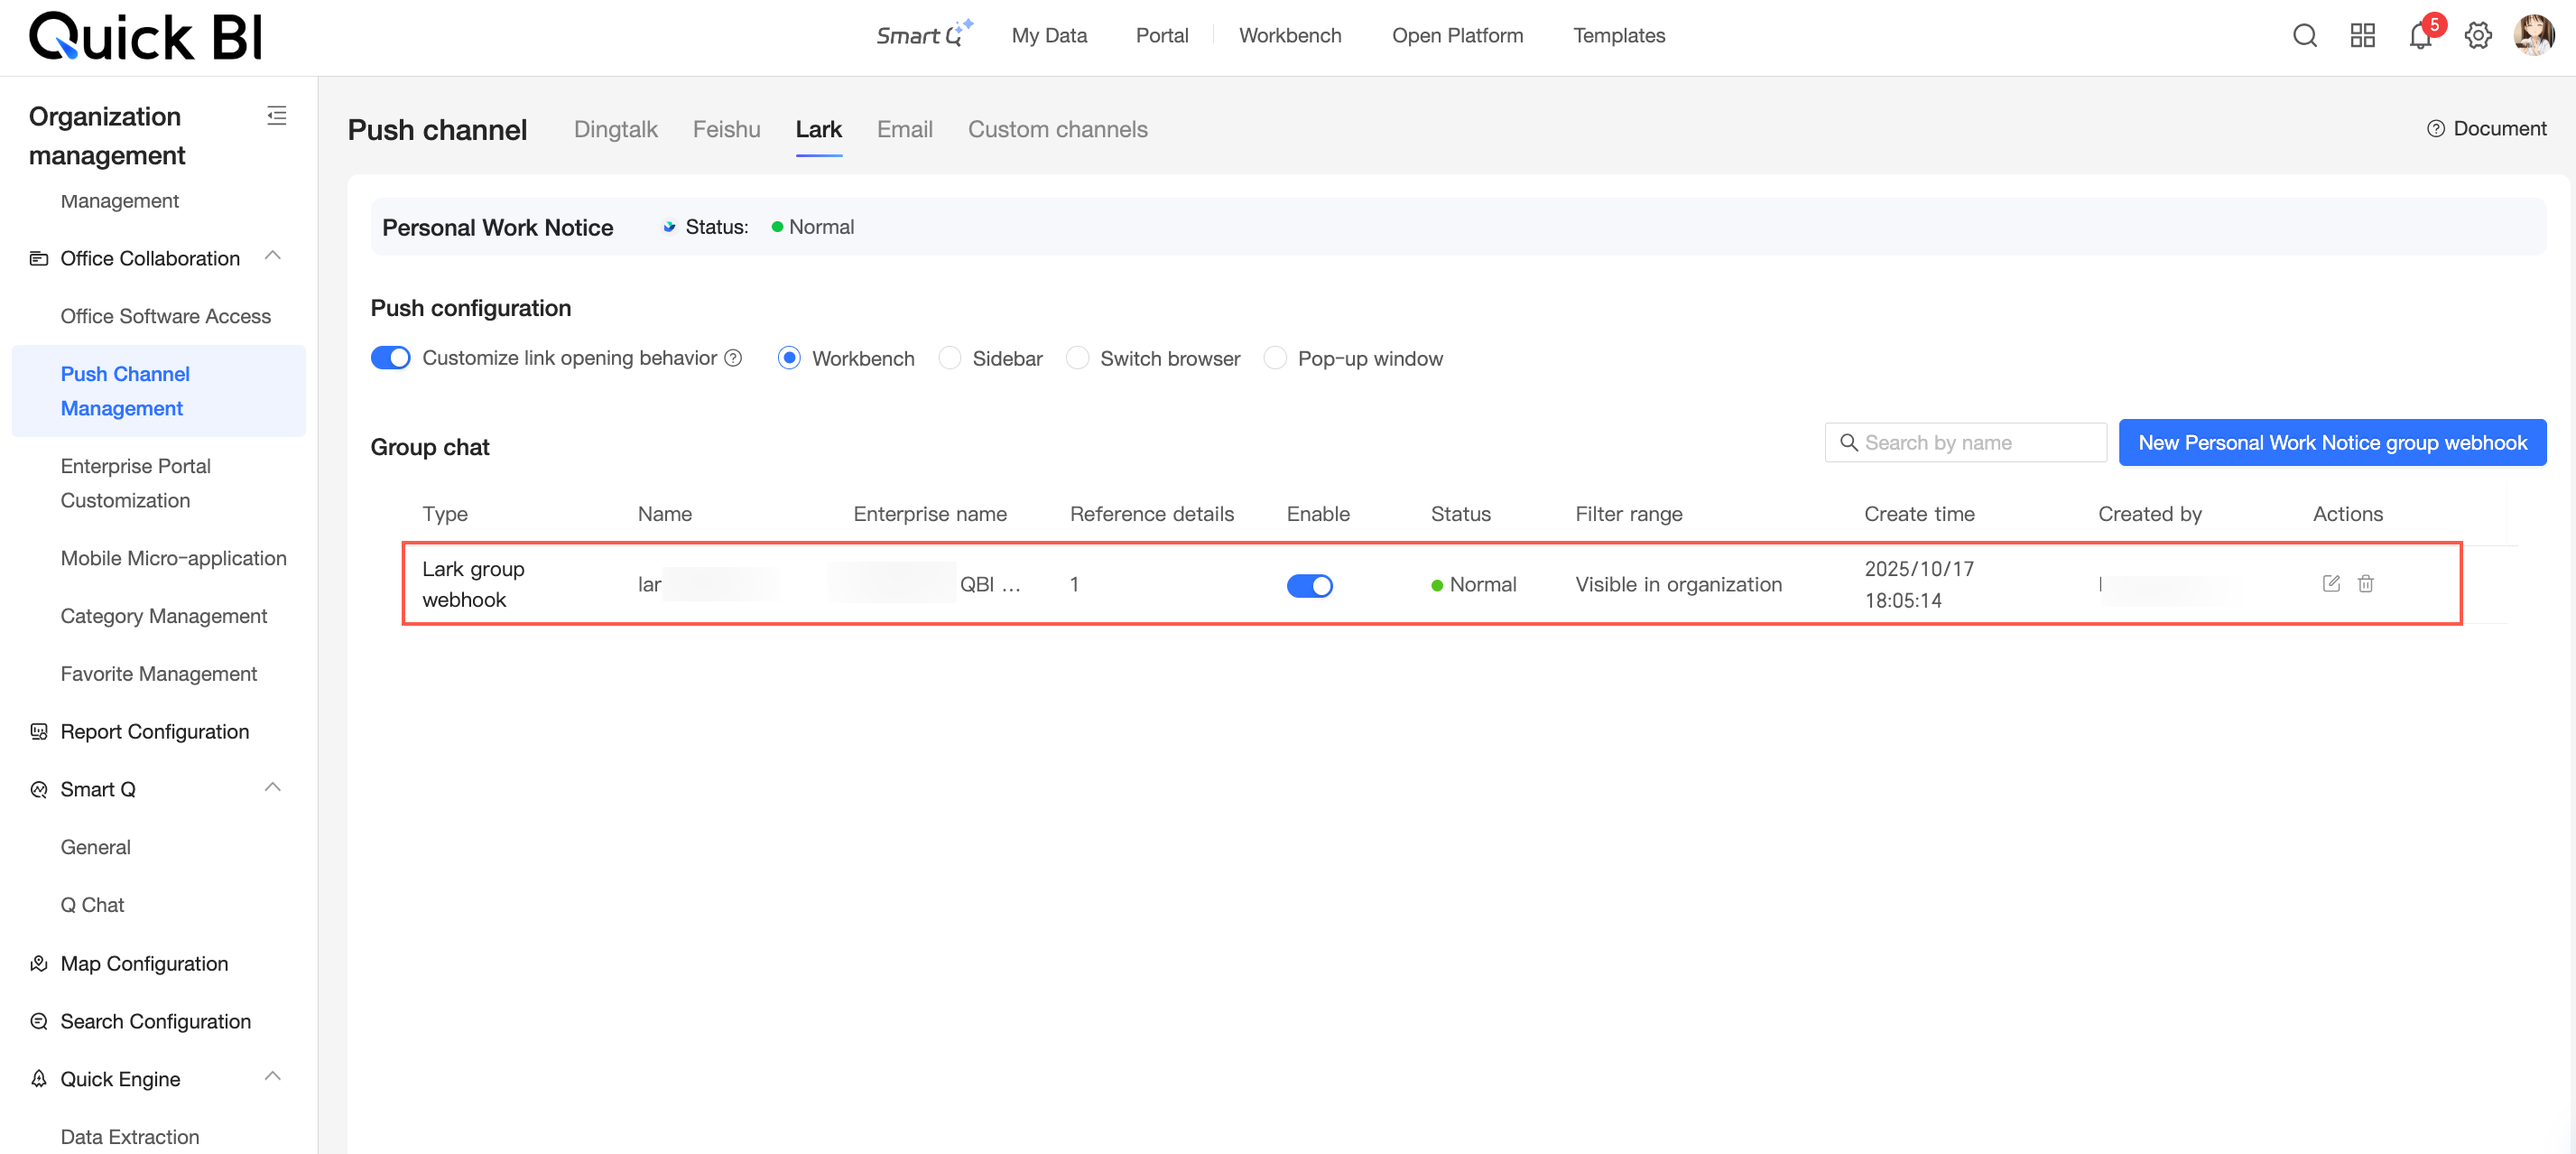Screen dimensions: 2576x1154
Task: Edit the Lark group webhook row
Action: coord(2331,584)
